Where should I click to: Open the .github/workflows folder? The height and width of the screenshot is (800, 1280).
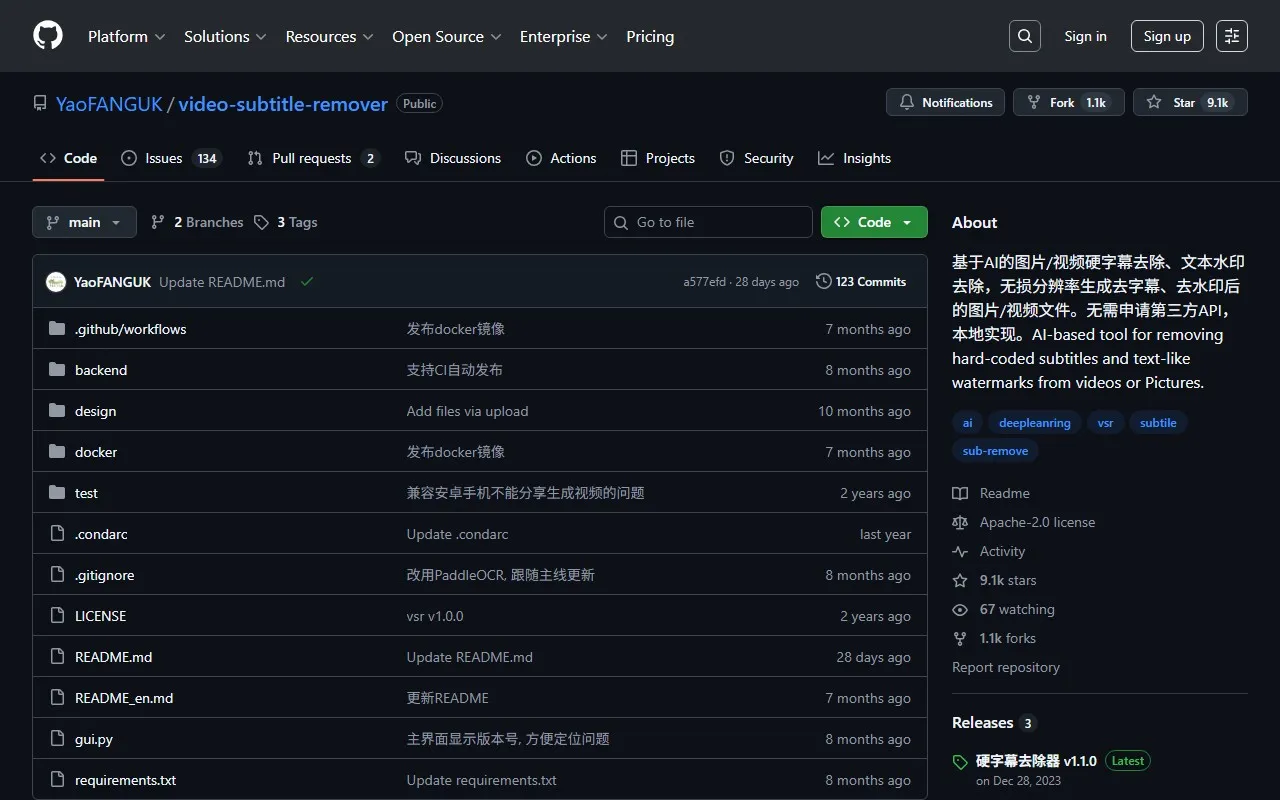tap(130, 329)
